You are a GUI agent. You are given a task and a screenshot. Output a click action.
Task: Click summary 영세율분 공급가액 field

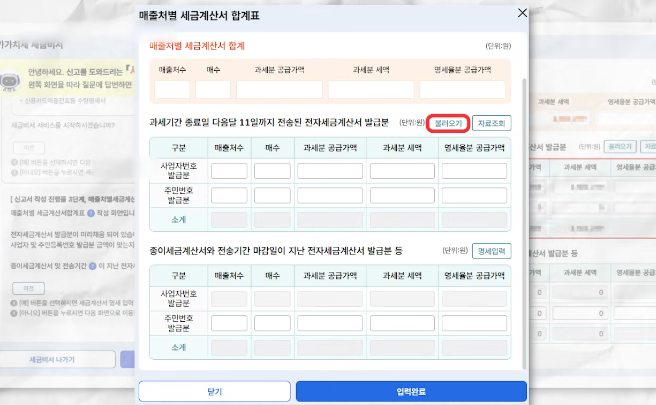click(462, 90)
